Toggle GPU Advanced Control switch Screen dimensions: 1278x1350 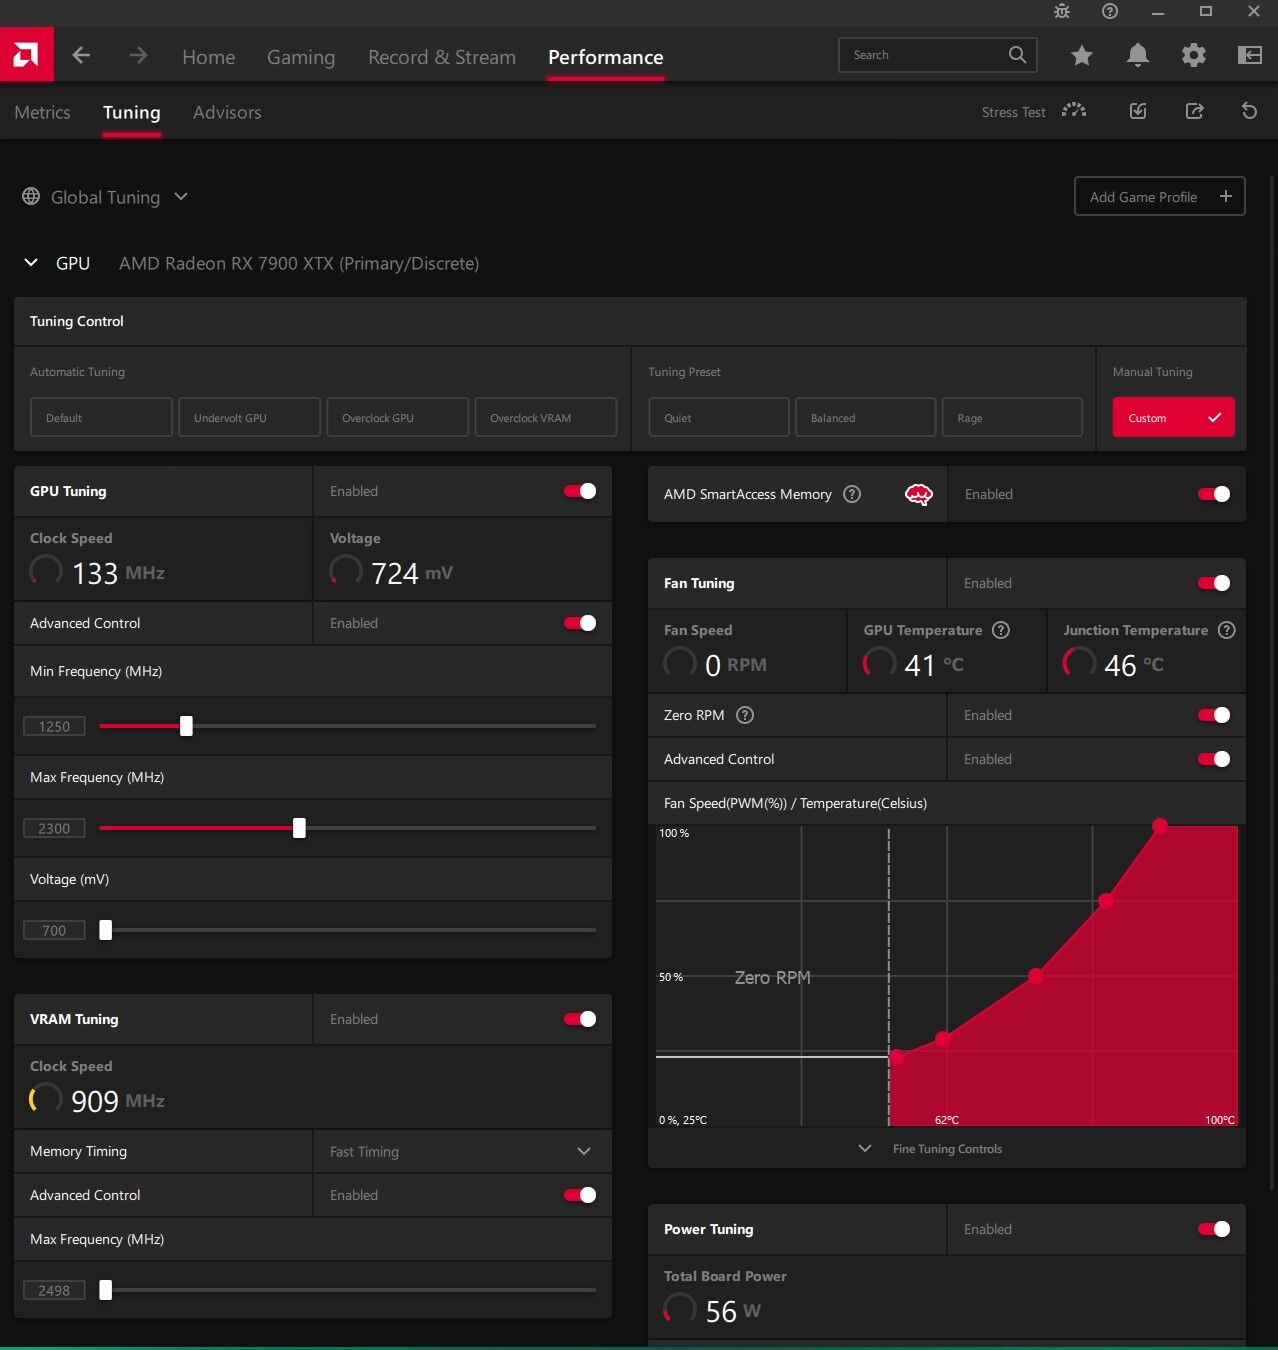coord(580,623)
